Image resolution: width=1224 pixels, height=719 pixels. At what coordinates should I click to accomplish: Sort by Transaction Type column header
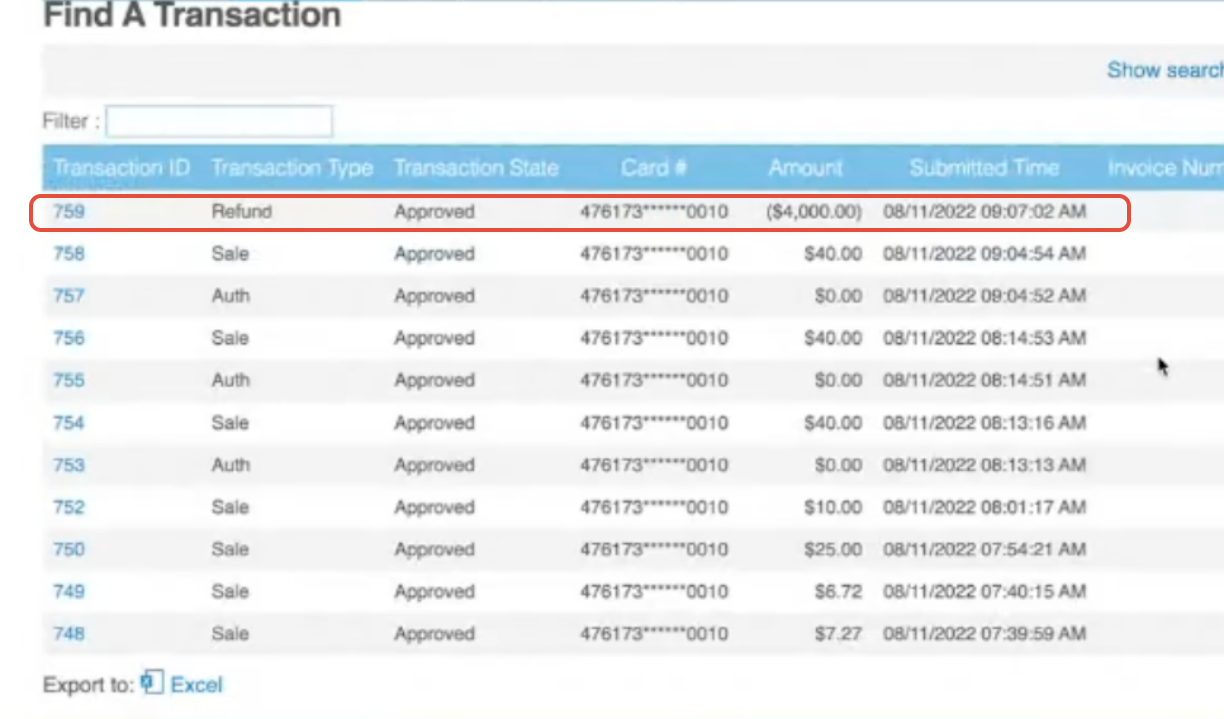[292, 168]
